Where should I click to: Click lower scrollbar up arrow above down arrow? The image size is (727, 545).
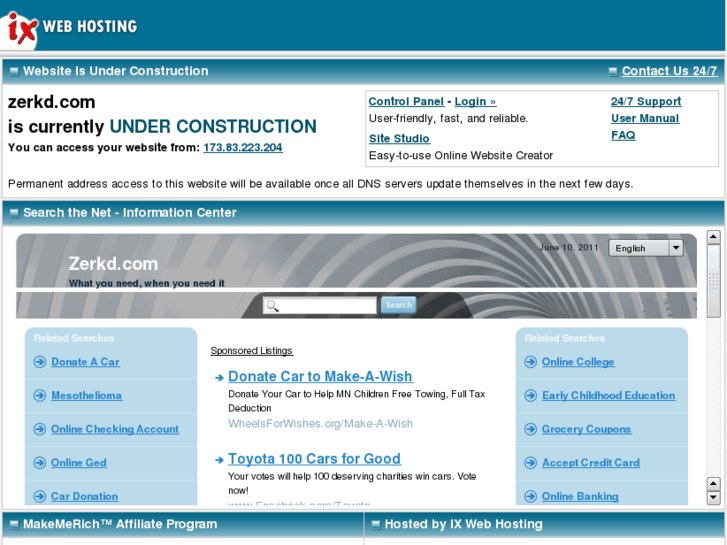(714, 484)
